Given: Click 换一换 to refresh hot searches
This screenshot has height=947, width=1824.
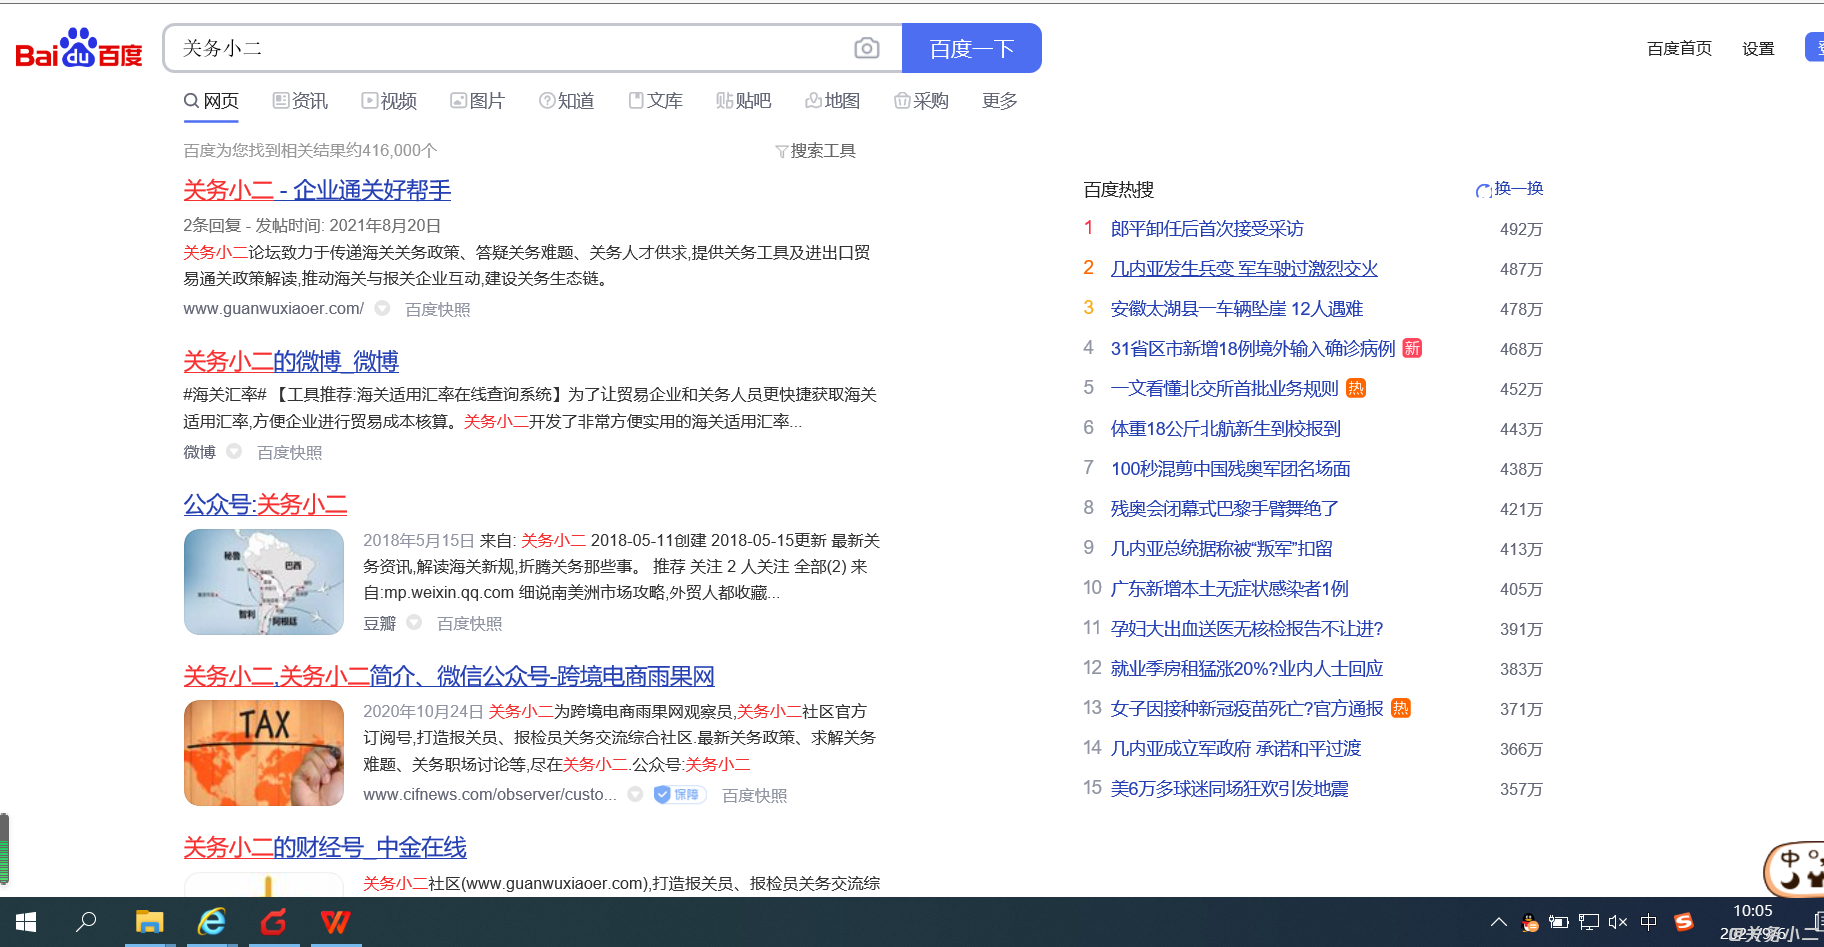Looking at the screenshot, I should coord(1510,189).
